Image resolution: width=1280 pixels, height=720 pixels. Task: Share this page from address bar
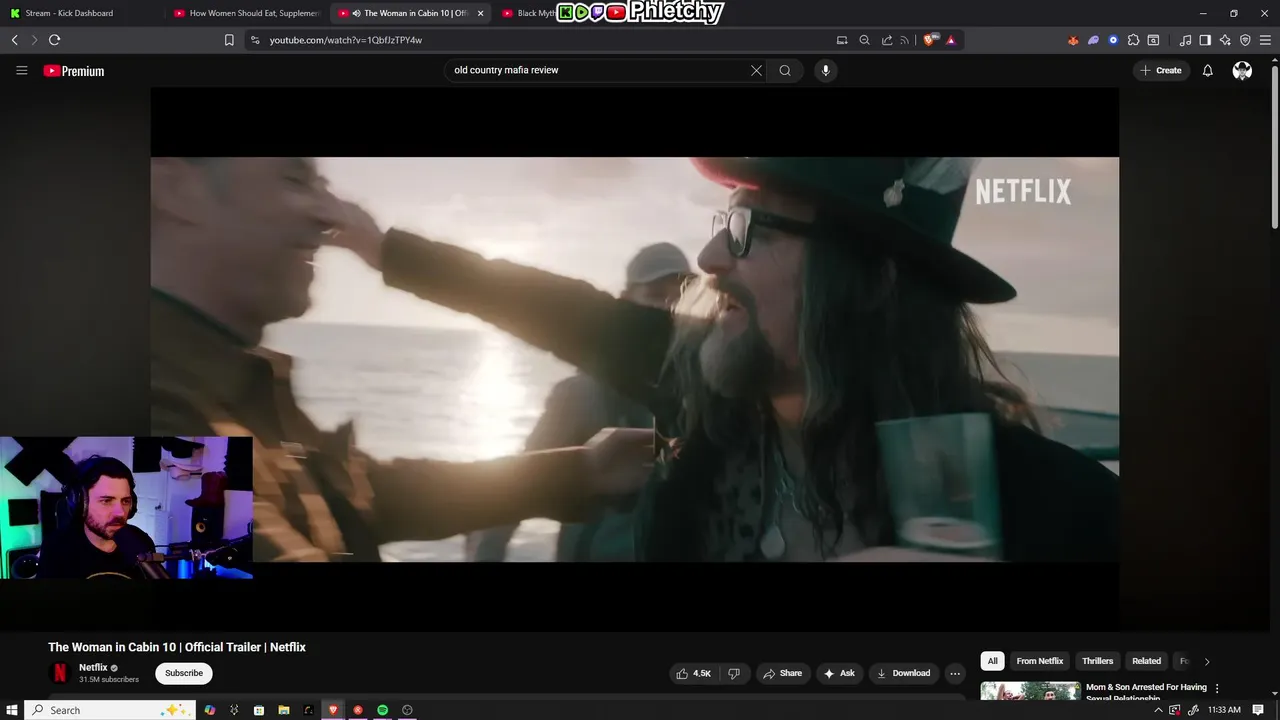(x=887, y=40)
